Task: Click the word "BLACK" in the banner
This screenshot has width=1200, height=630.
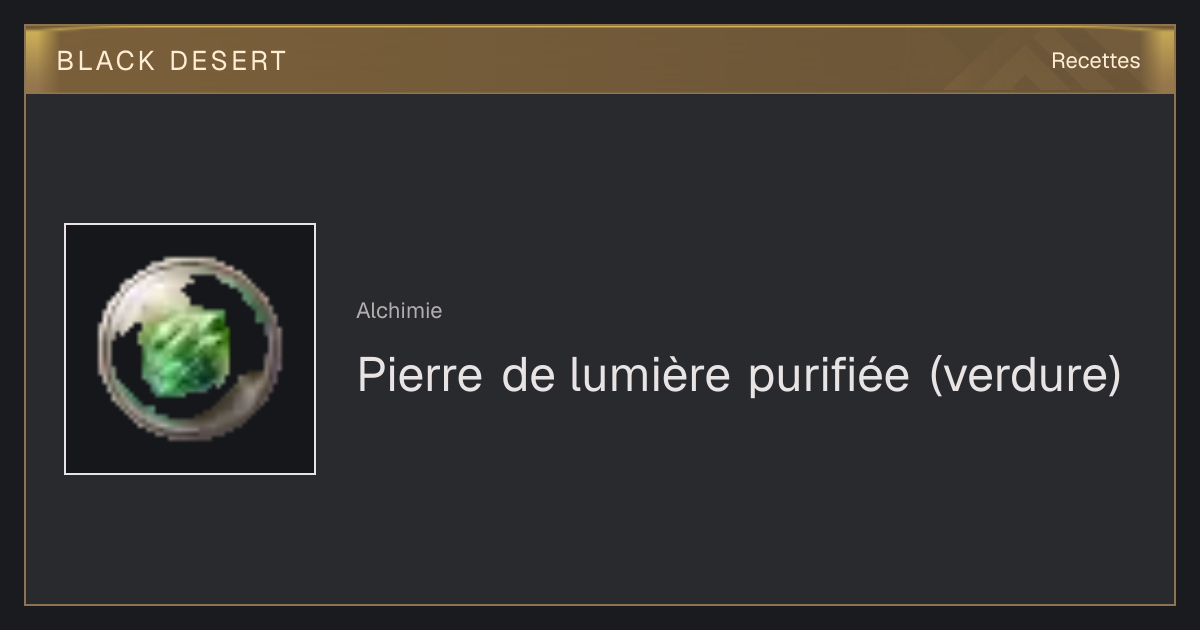Action: (106, 61)
